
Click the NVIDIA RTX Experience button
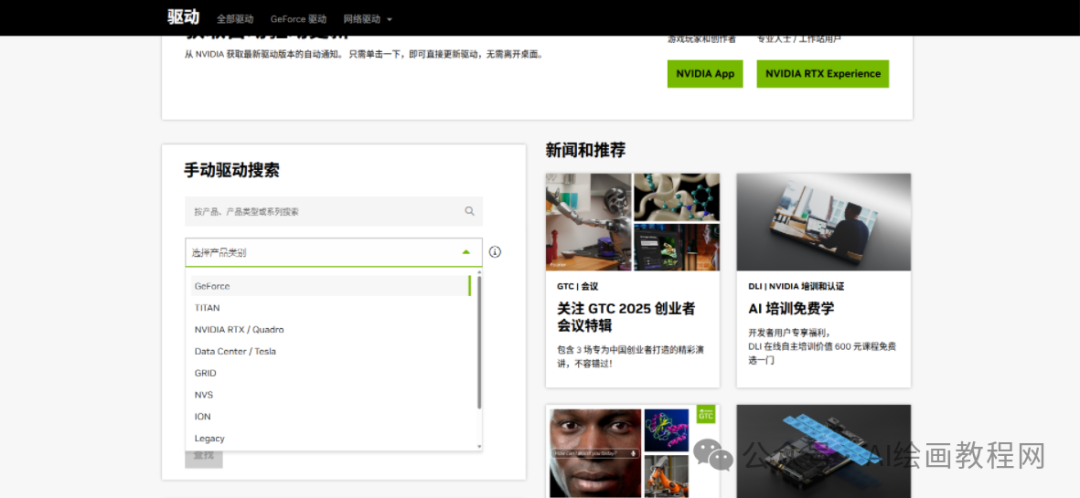pos(822,74)
